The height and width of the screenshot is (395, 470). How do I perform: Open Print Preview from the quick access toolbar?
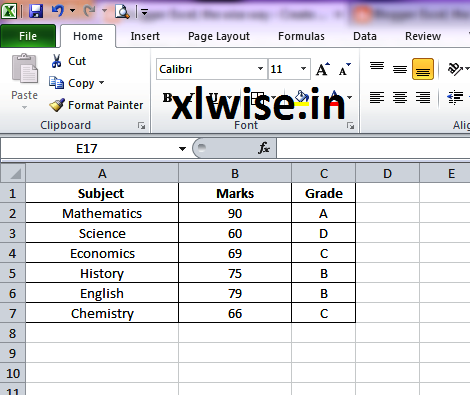pyautogui.click(x=122, y=11)
